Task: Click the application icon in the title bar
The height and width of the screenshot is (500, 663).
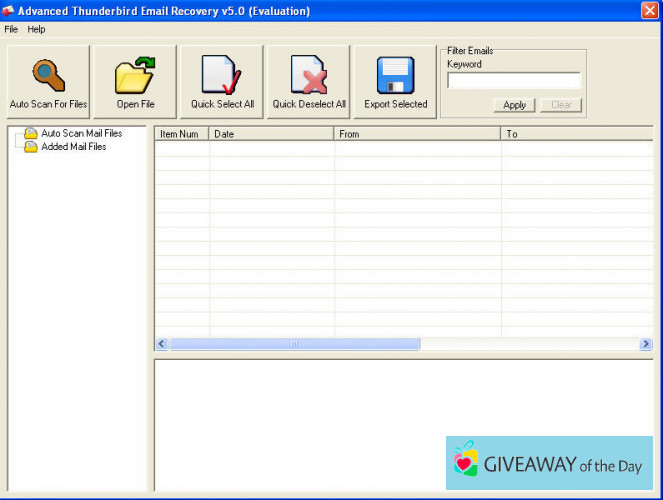Action: [9, 10]
